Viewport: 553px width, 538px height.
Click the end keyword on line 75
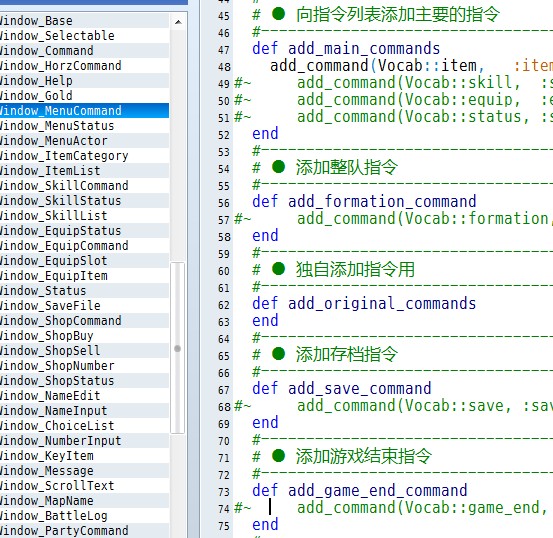pyautogui.click(x=265, y=525)
